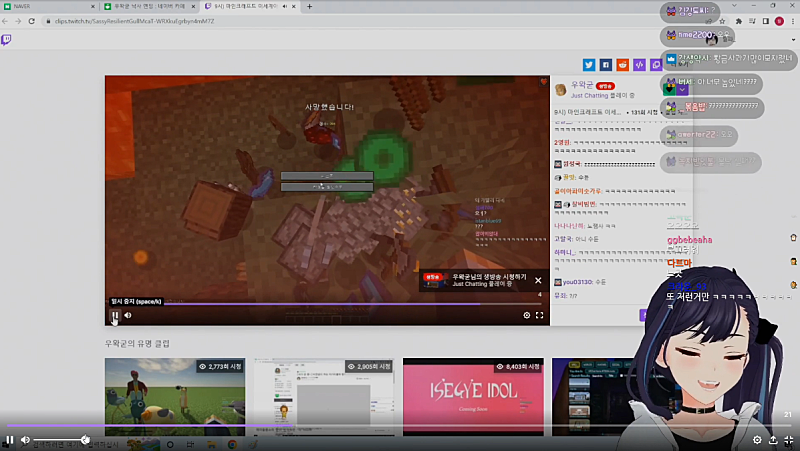Open the Chrome extensions puzzle icon
This screenshot has width=800, height=451.
coord(738,21)
